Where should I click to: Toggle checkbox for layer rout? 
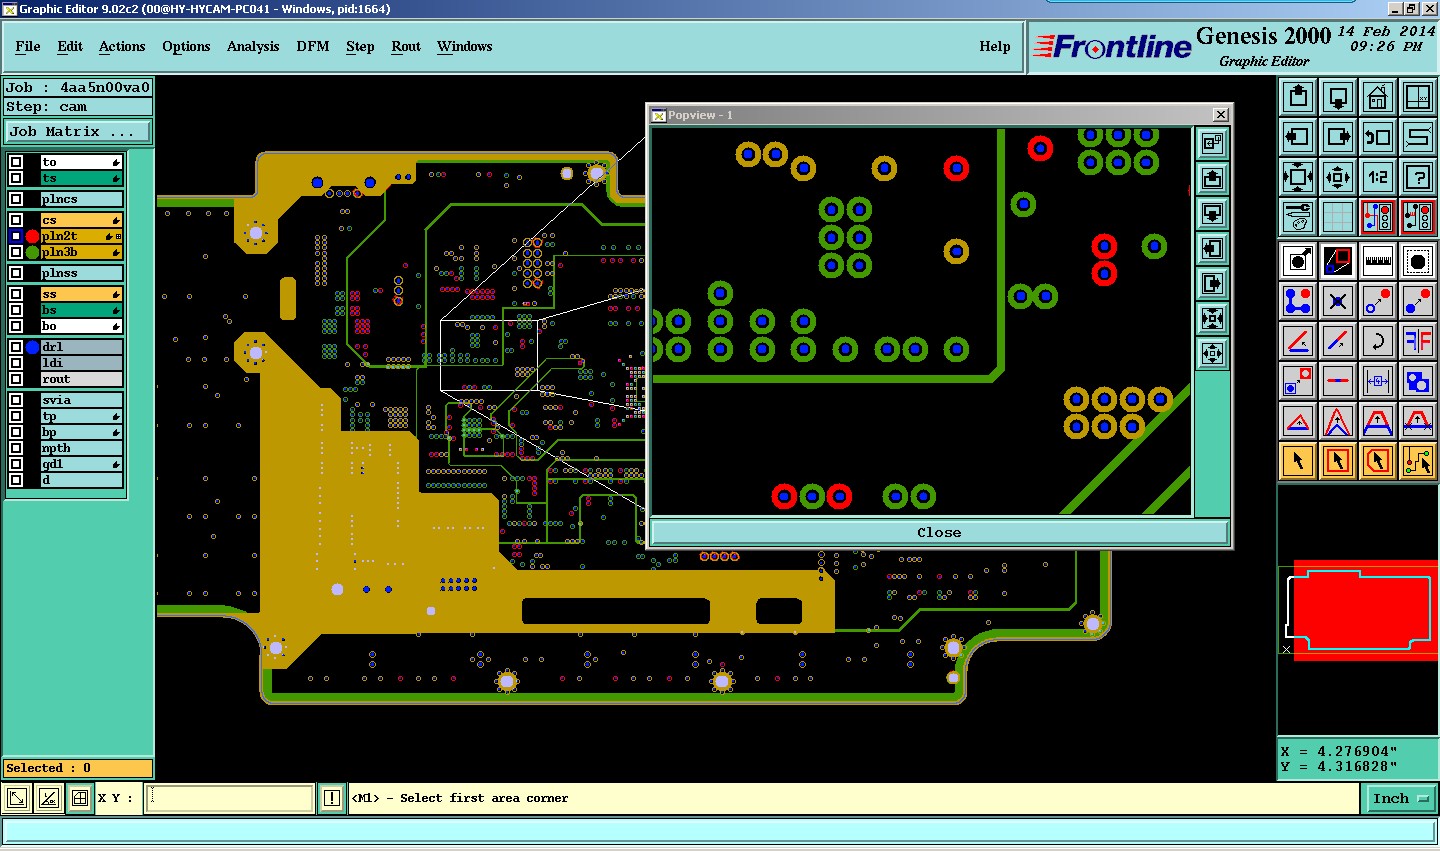point(16,379)
